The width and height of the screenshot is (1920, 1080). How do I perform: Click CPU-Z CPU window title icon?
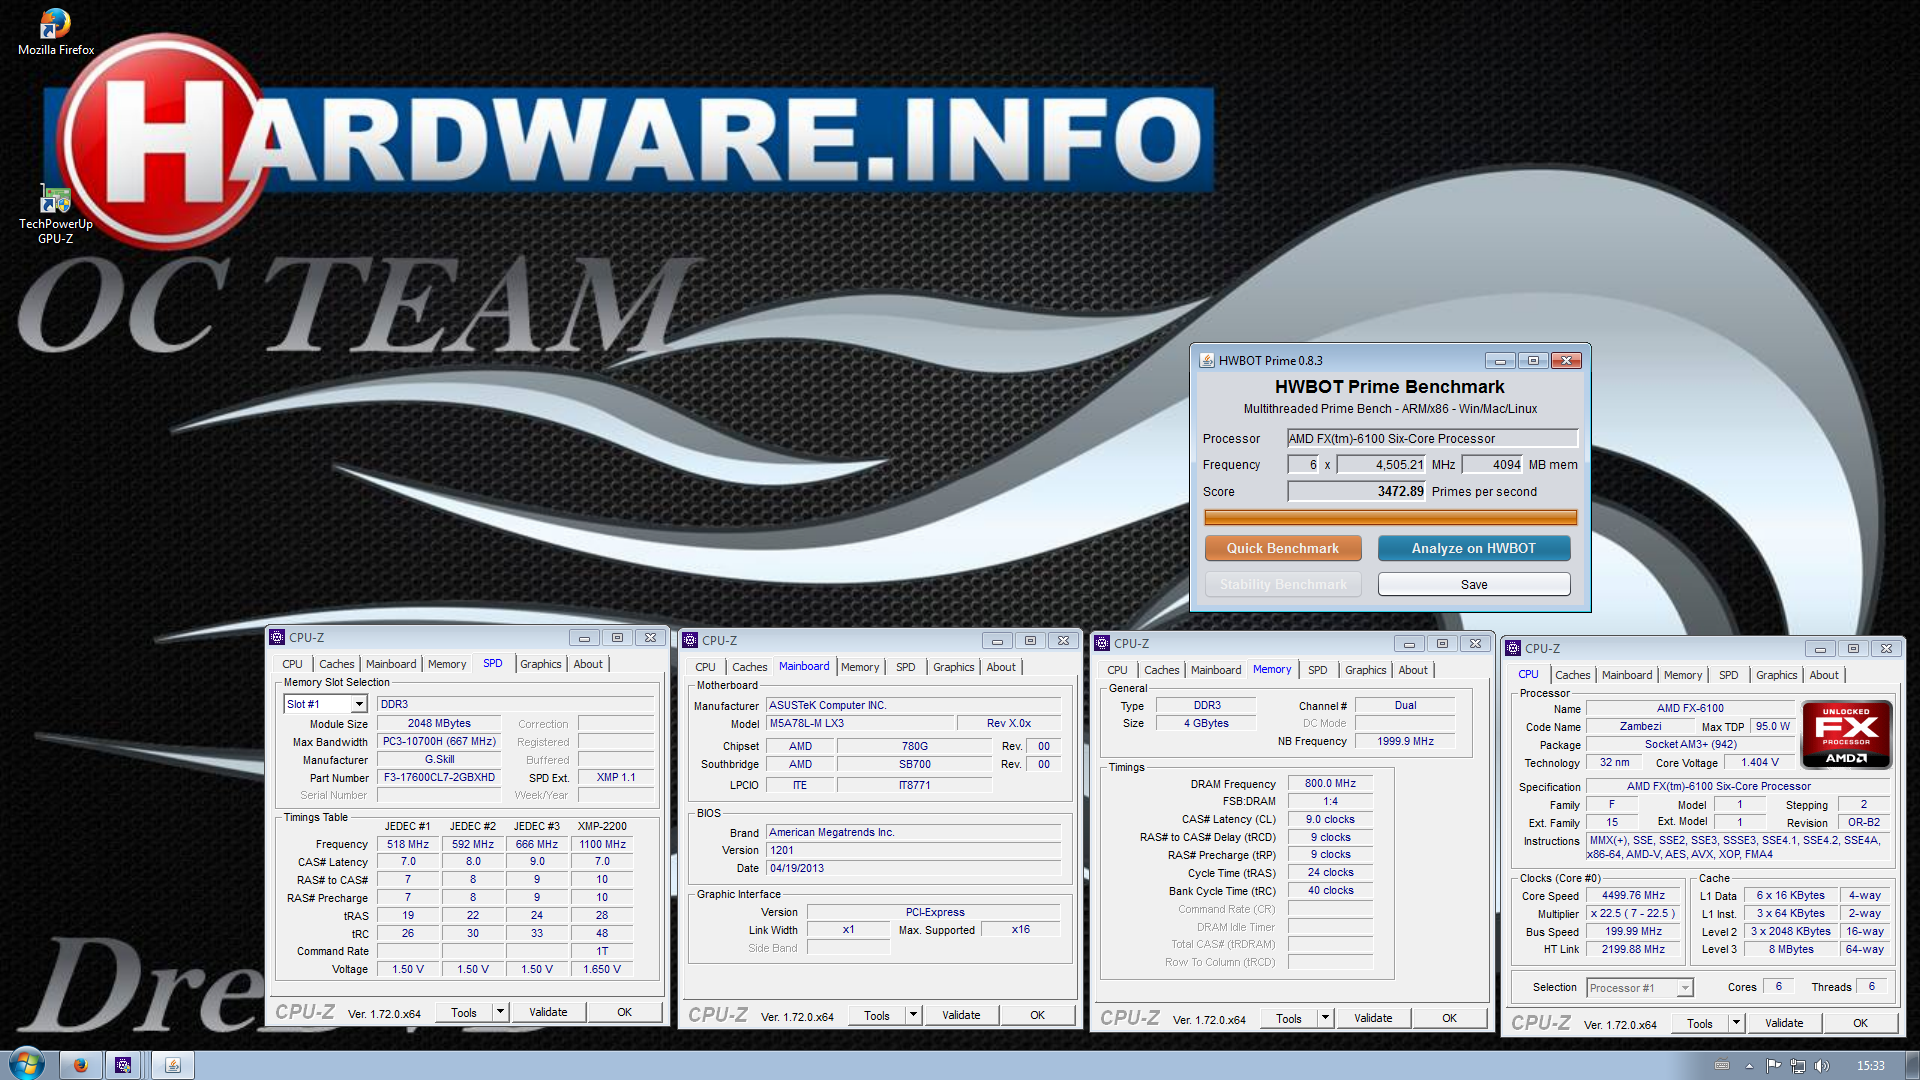[1513, 648]
